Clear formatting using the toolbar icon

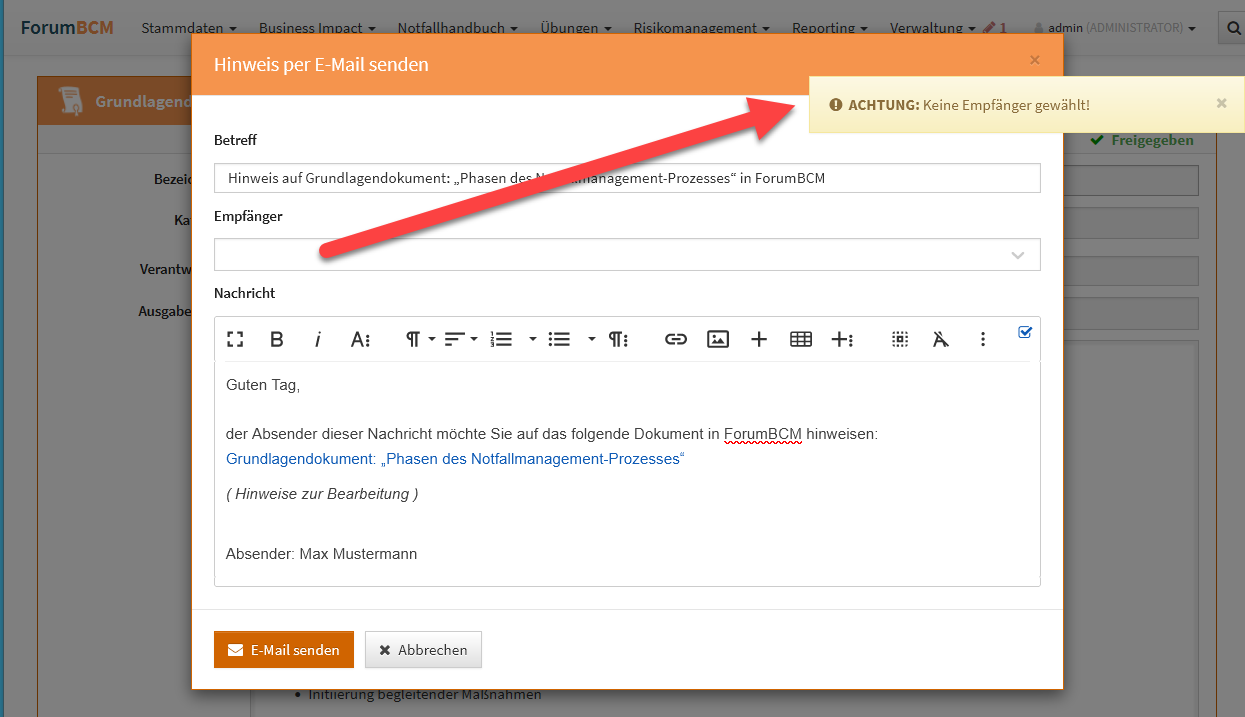click(x=940, y=339)
